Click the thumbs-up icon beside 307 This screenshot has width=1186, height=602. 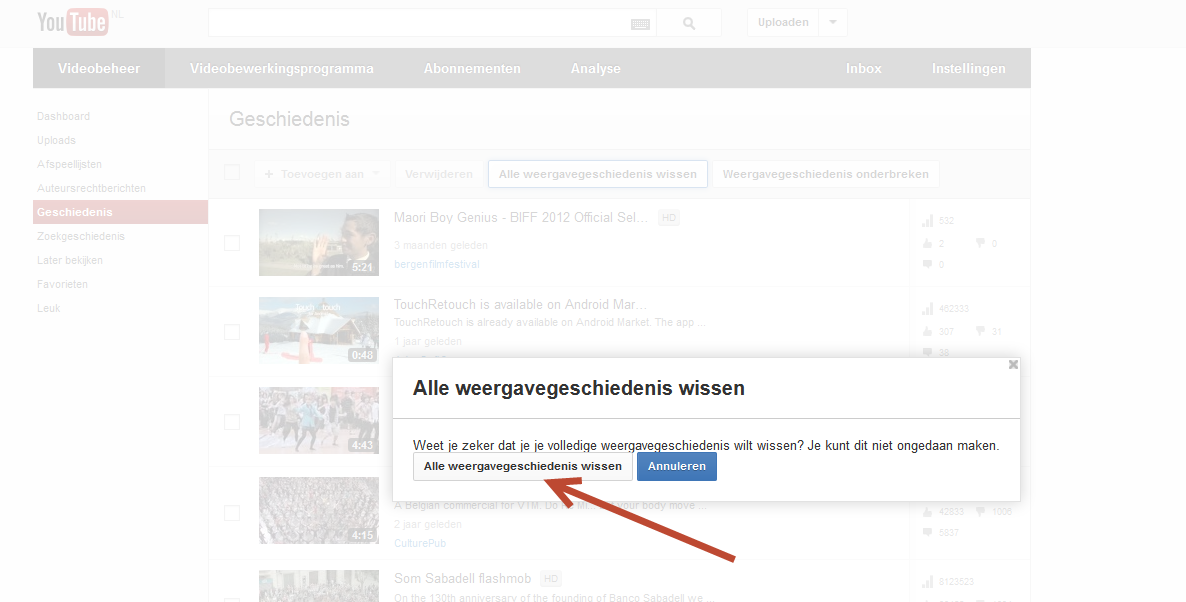click(927, 331)
